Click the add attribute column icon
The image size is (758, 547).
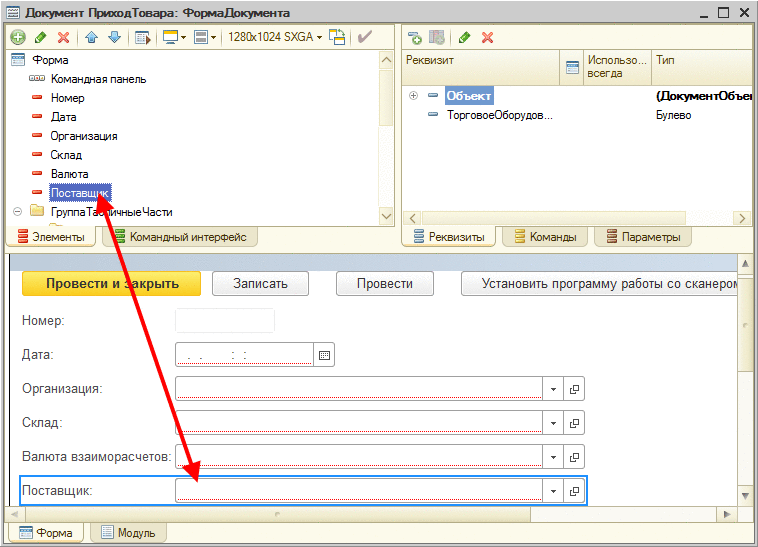[437, 38]
